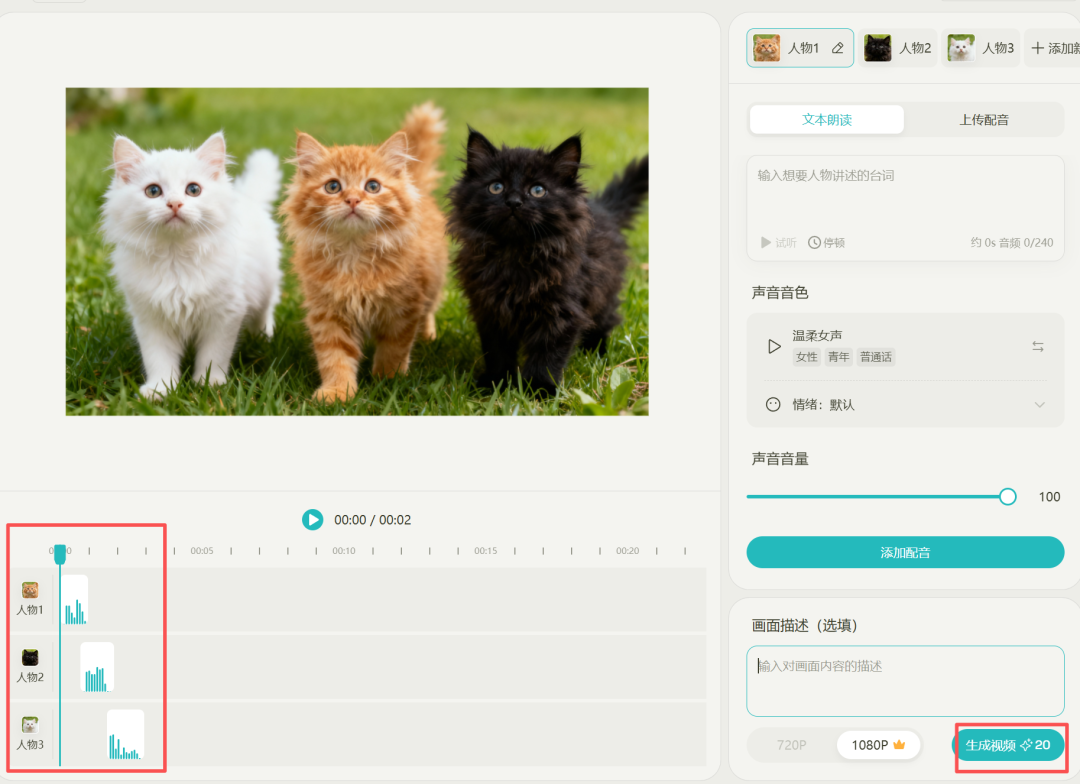Image resolution: width=1080 pixels, height=784 pixels.
Task: Click the 人物3 white cat icon in the timeline
Action: [30, 725]
